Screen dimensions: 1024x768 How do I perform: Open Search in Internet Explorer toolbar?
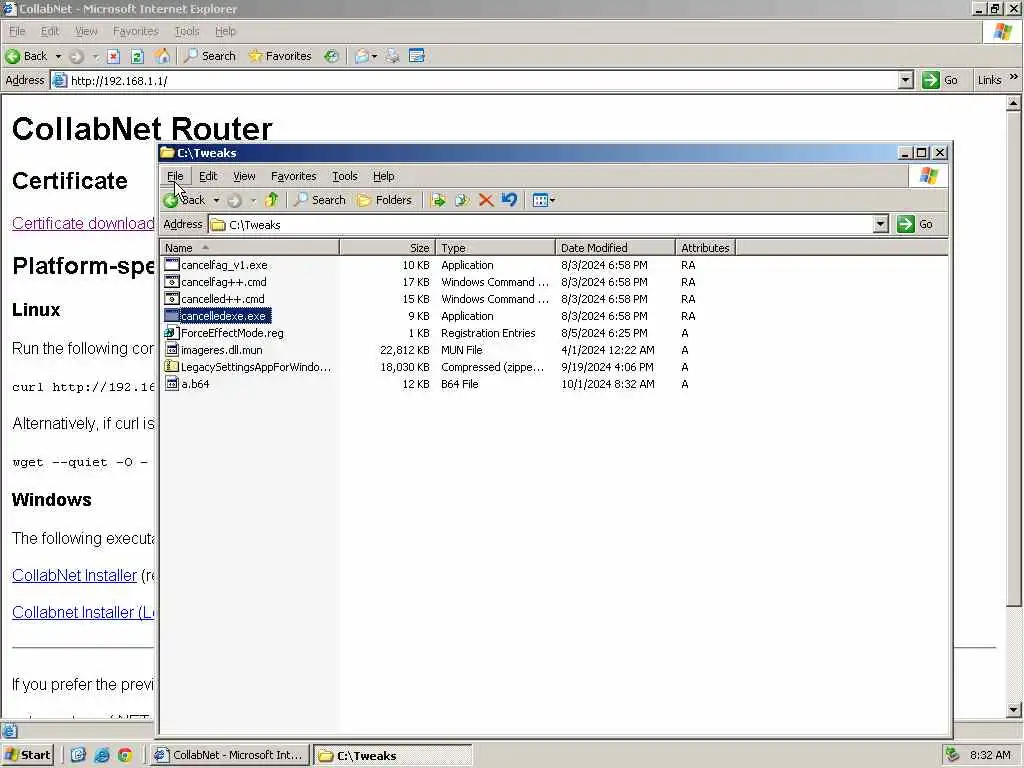tap(210, 56)
